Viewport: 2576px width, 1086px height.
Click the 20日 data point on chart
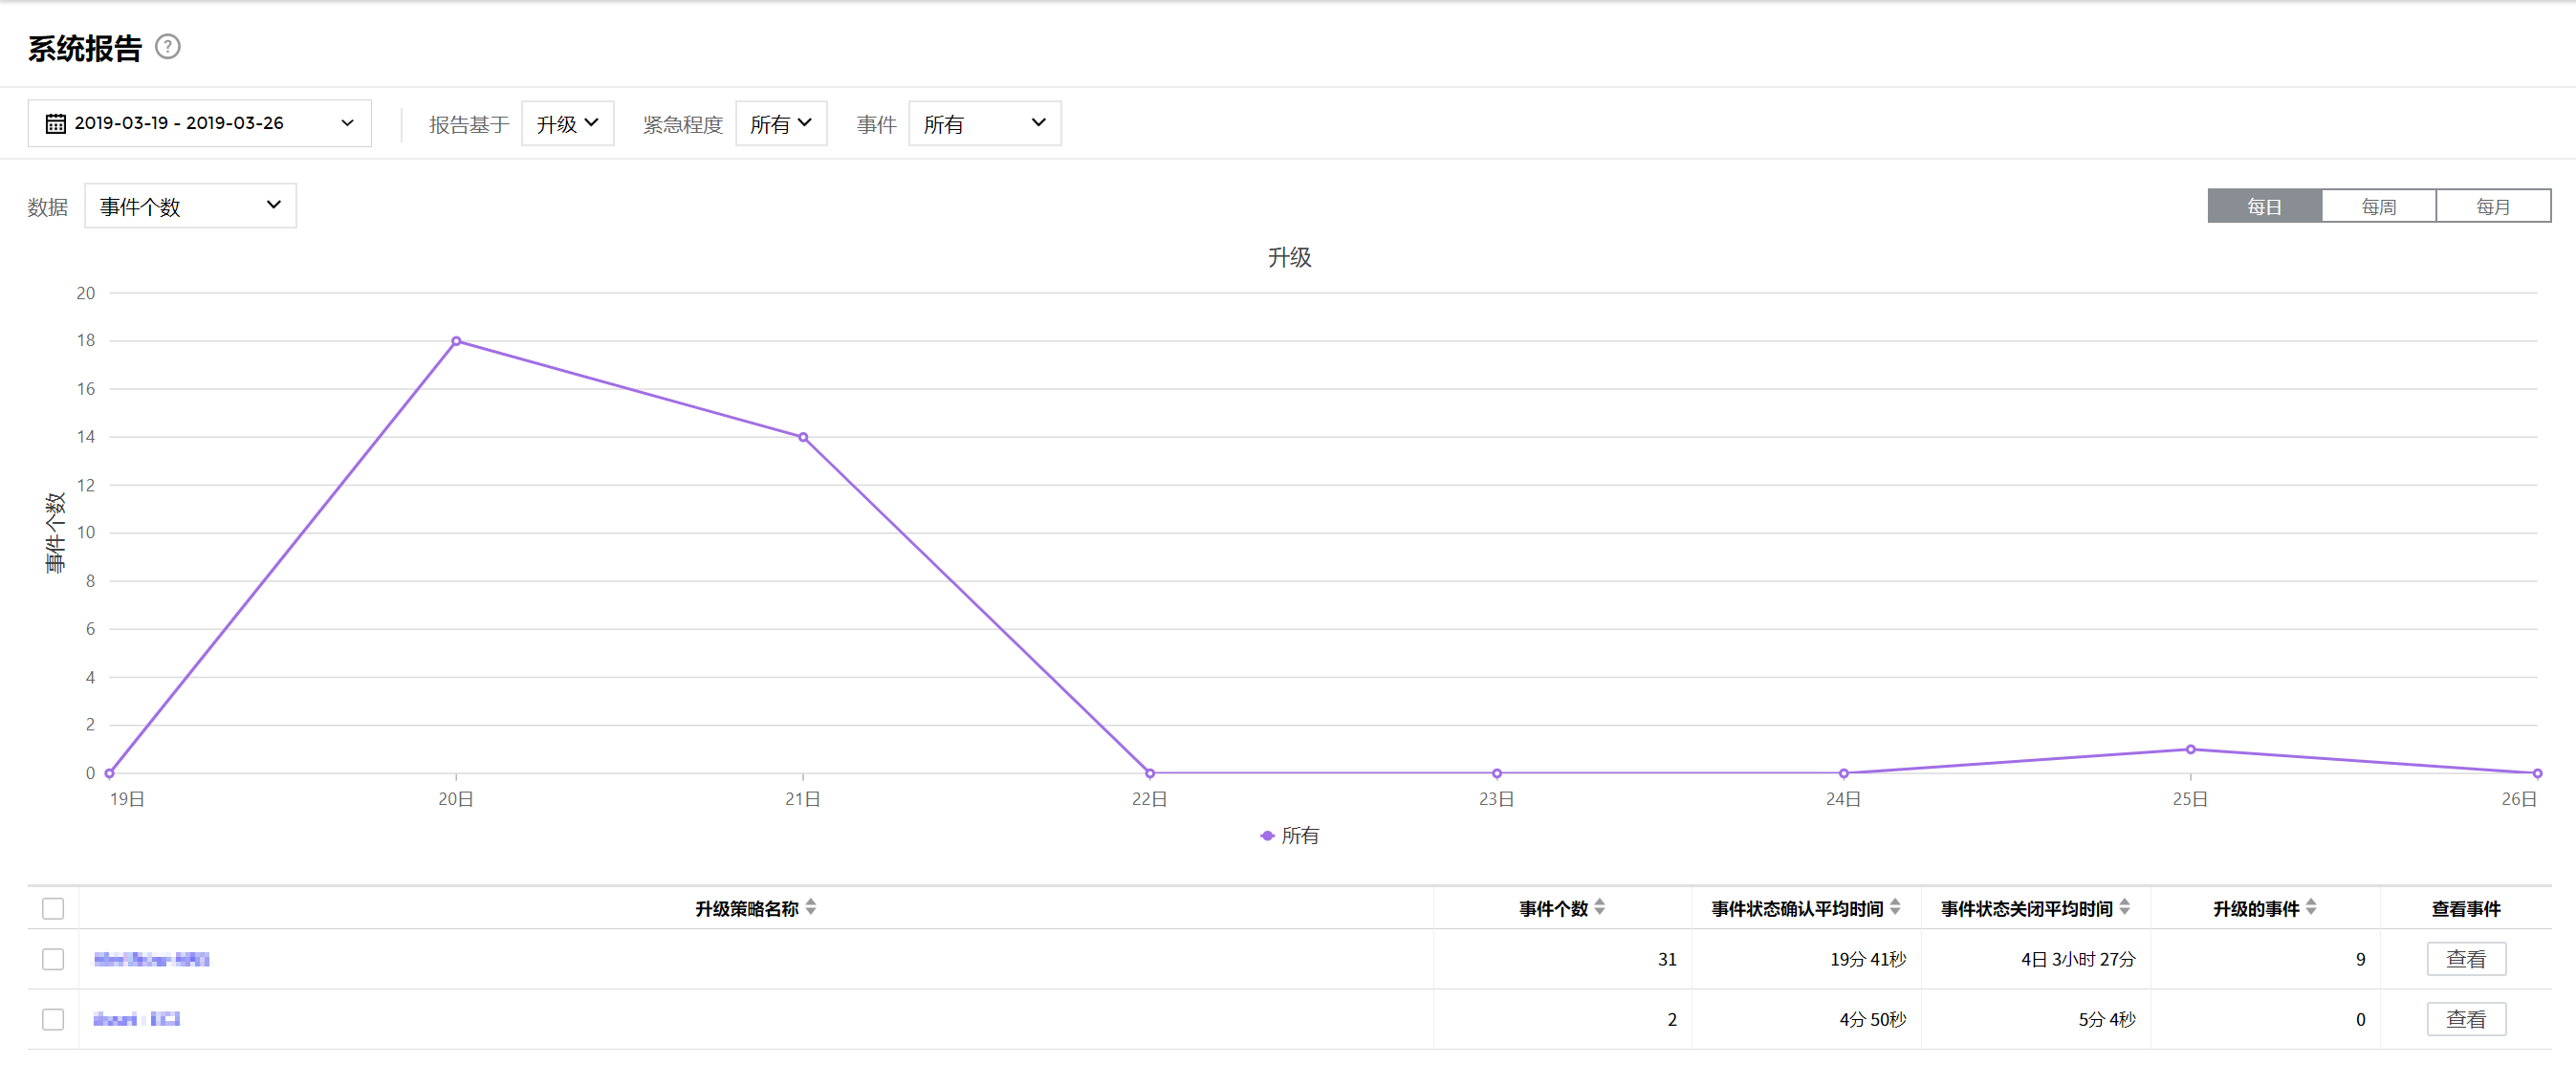click(456, 341)
